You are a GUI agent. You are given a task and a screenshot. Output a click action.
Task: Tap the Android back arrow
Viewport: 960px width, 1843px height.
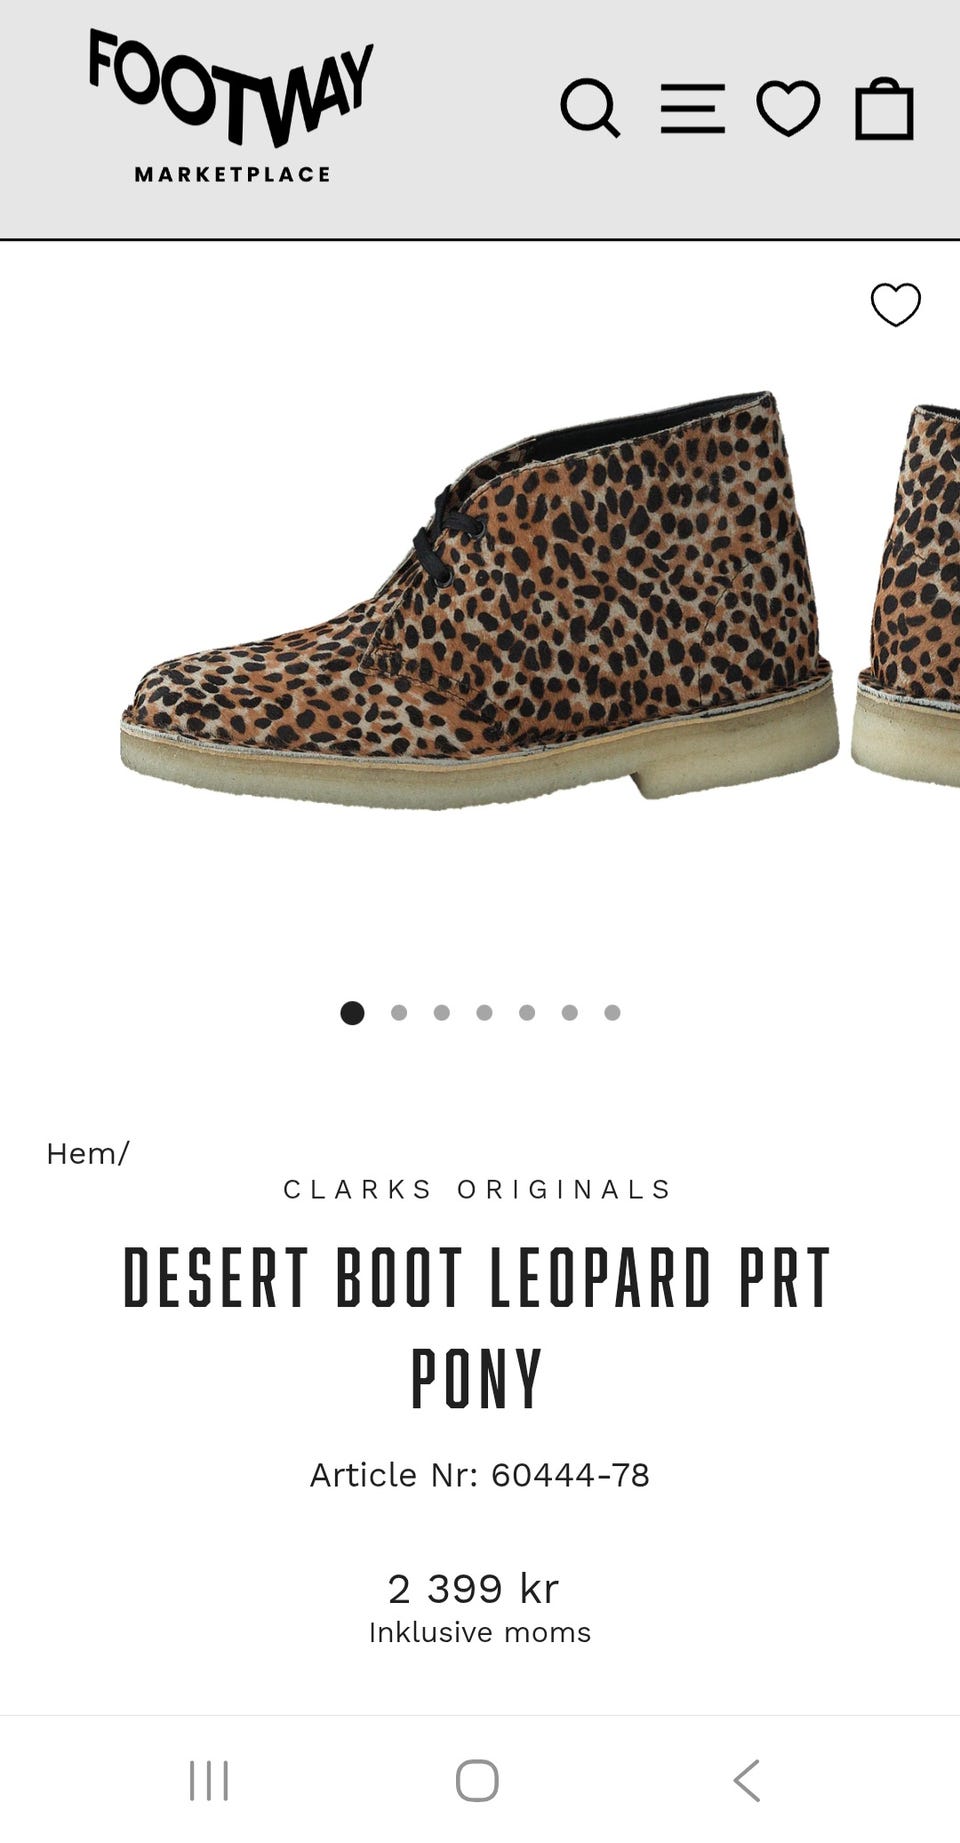tap(747, 1780)
